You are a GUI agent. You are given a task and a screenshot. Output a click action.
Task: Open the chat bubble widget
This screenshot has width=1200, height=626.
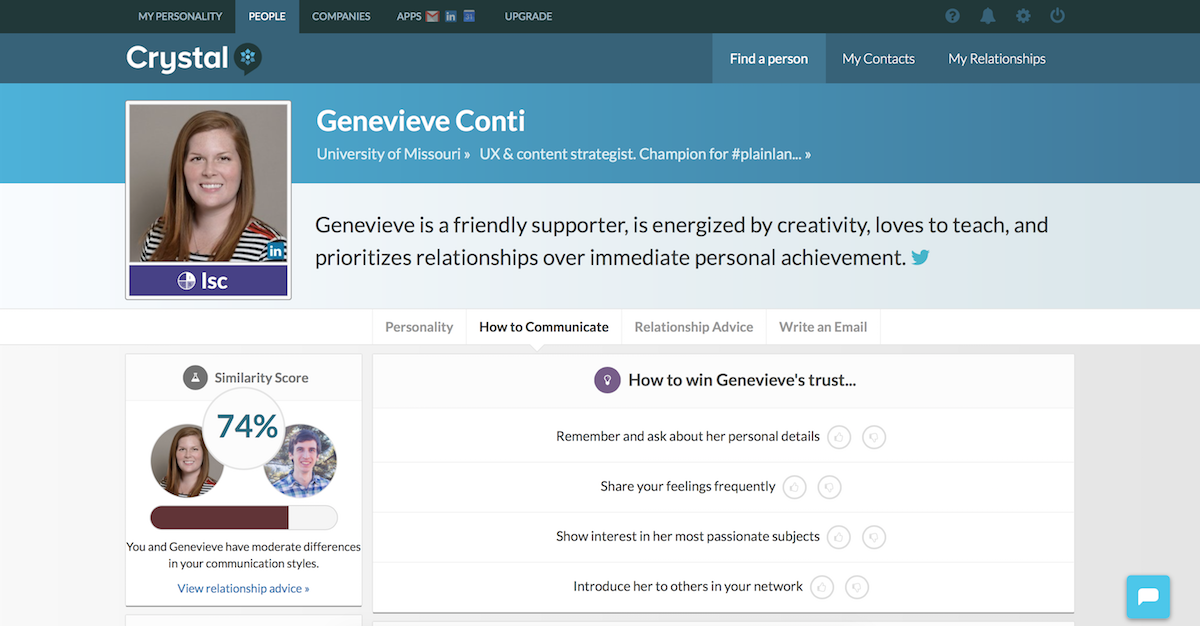[x=1148, y=597]
